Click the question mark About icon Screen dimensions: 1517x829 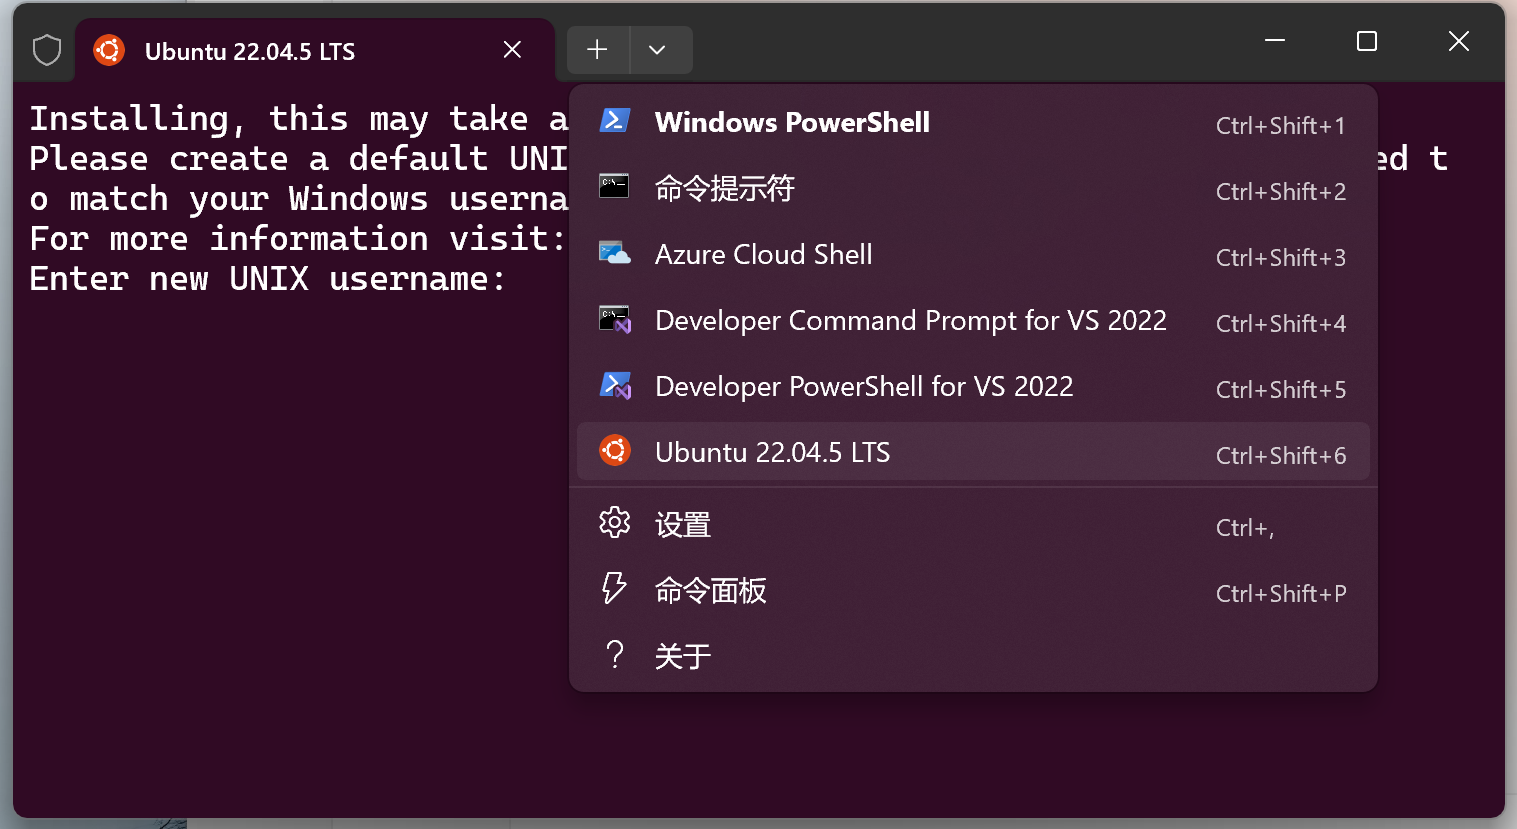(614, 655)
